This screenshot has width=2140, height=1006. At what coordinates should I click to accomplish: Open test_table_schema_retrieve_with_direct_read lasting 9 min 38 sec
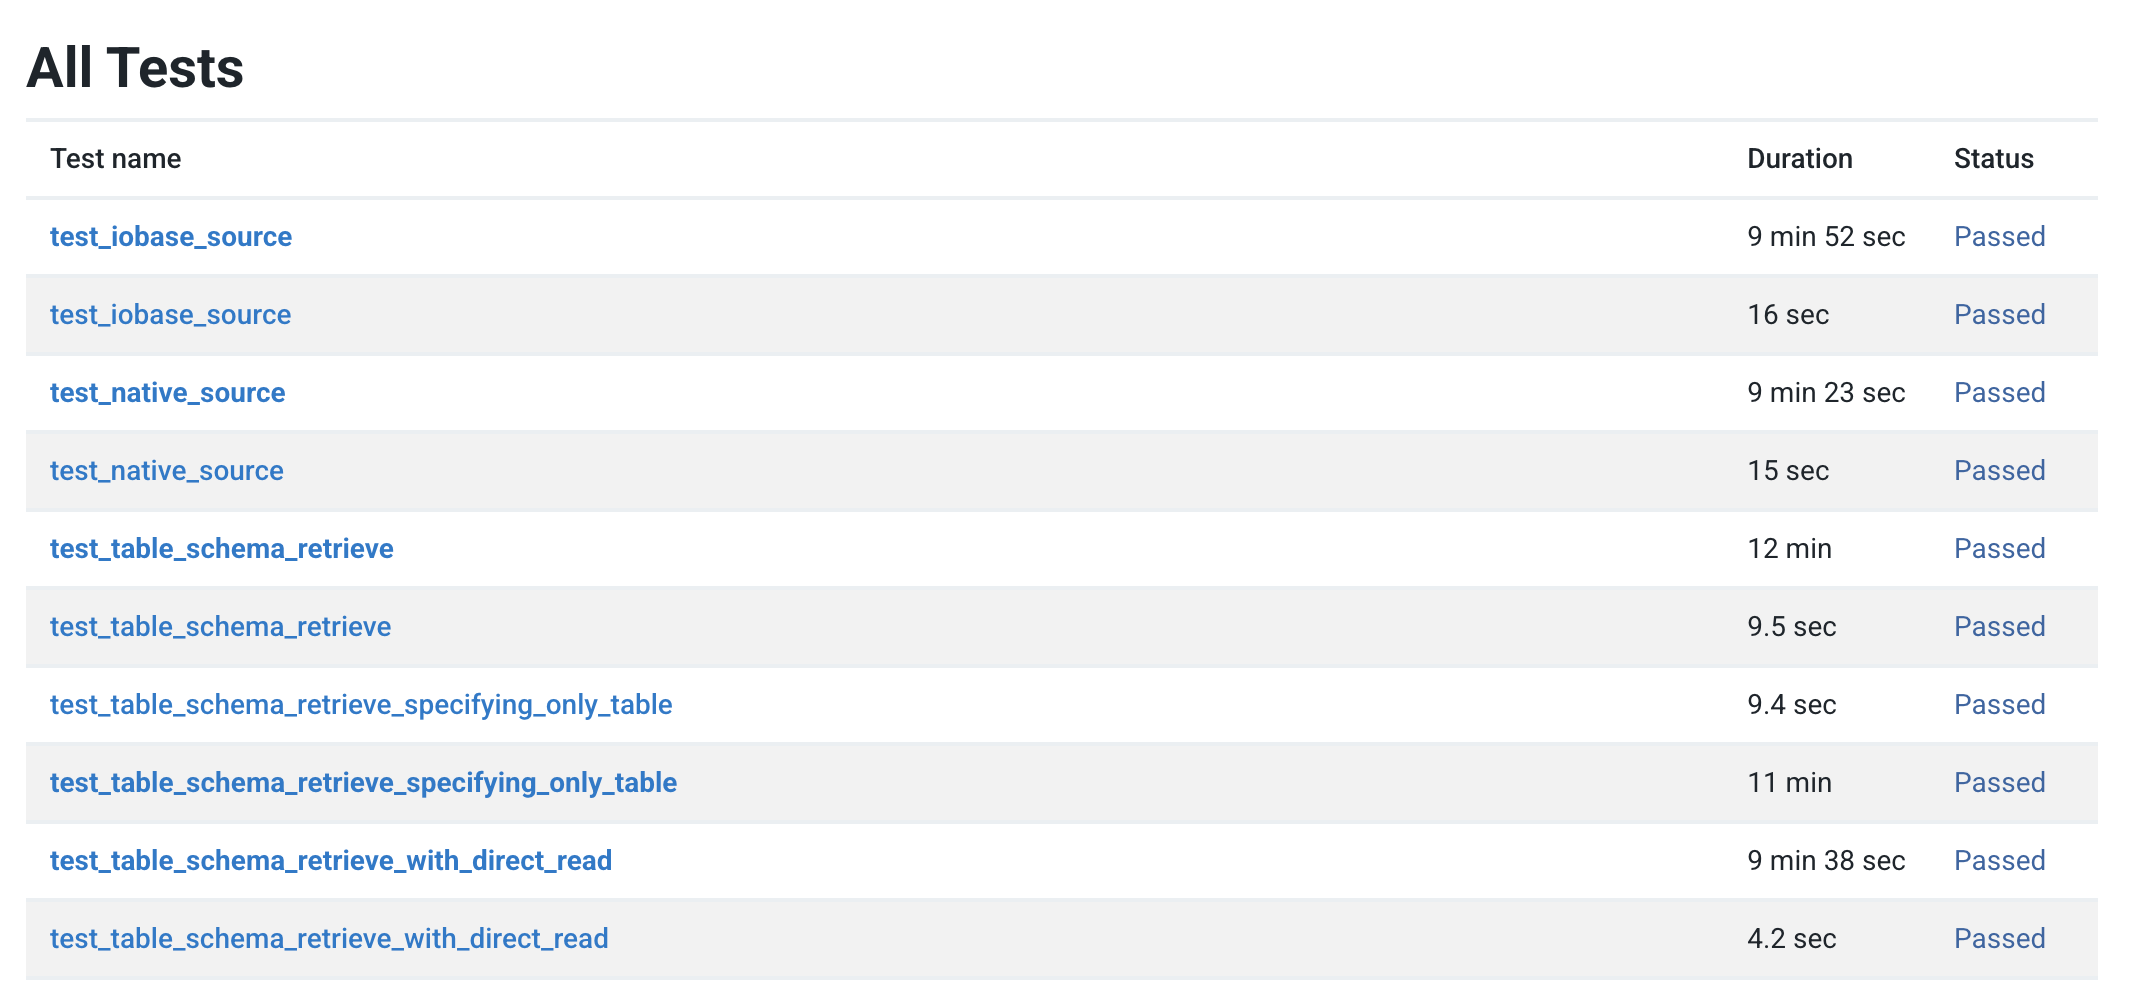tap(331, 861)
